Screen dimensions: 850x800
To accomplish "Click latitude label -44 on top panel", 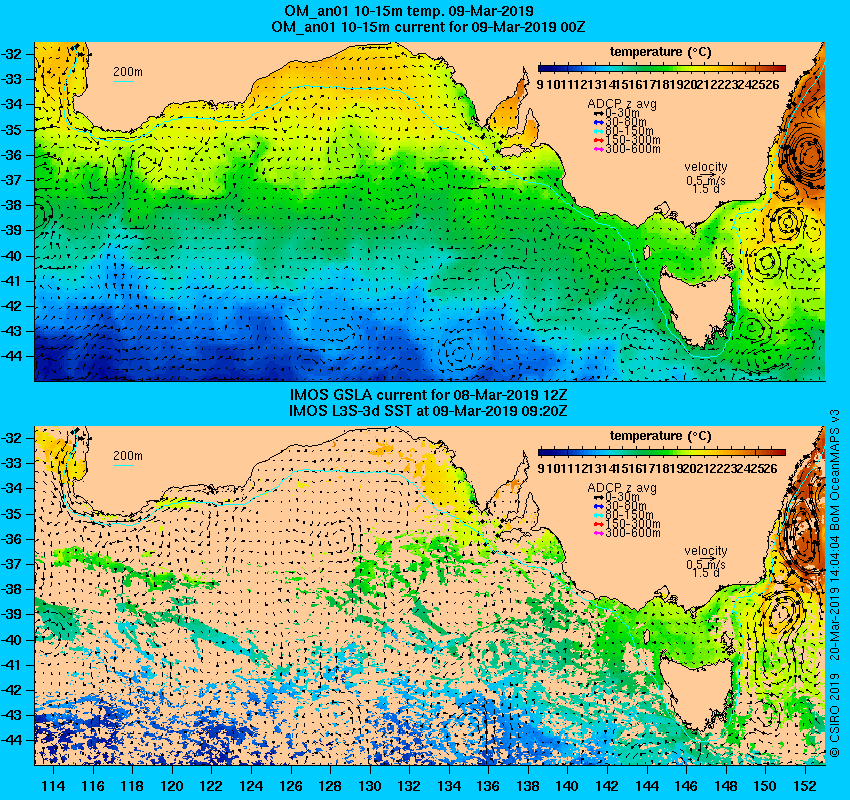I will coord(11,356).
